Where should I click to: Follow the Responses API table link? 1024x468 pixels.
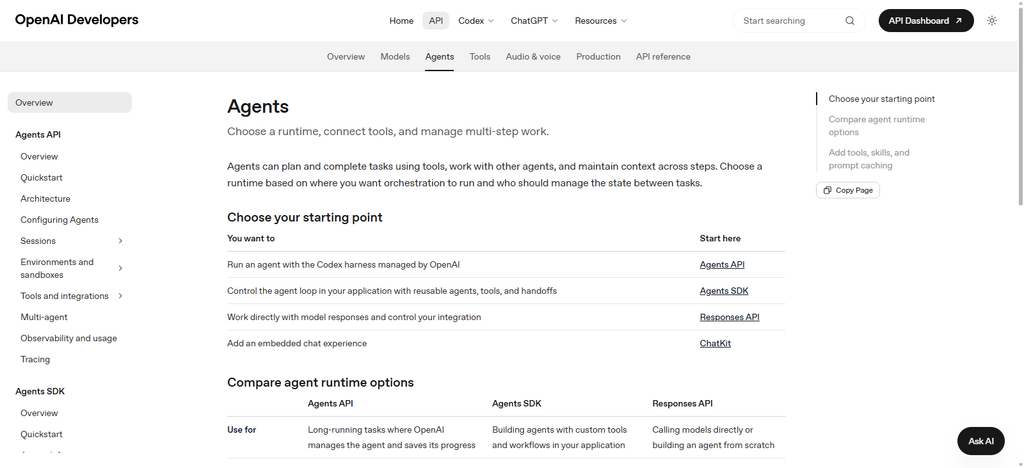pos(729,317)
